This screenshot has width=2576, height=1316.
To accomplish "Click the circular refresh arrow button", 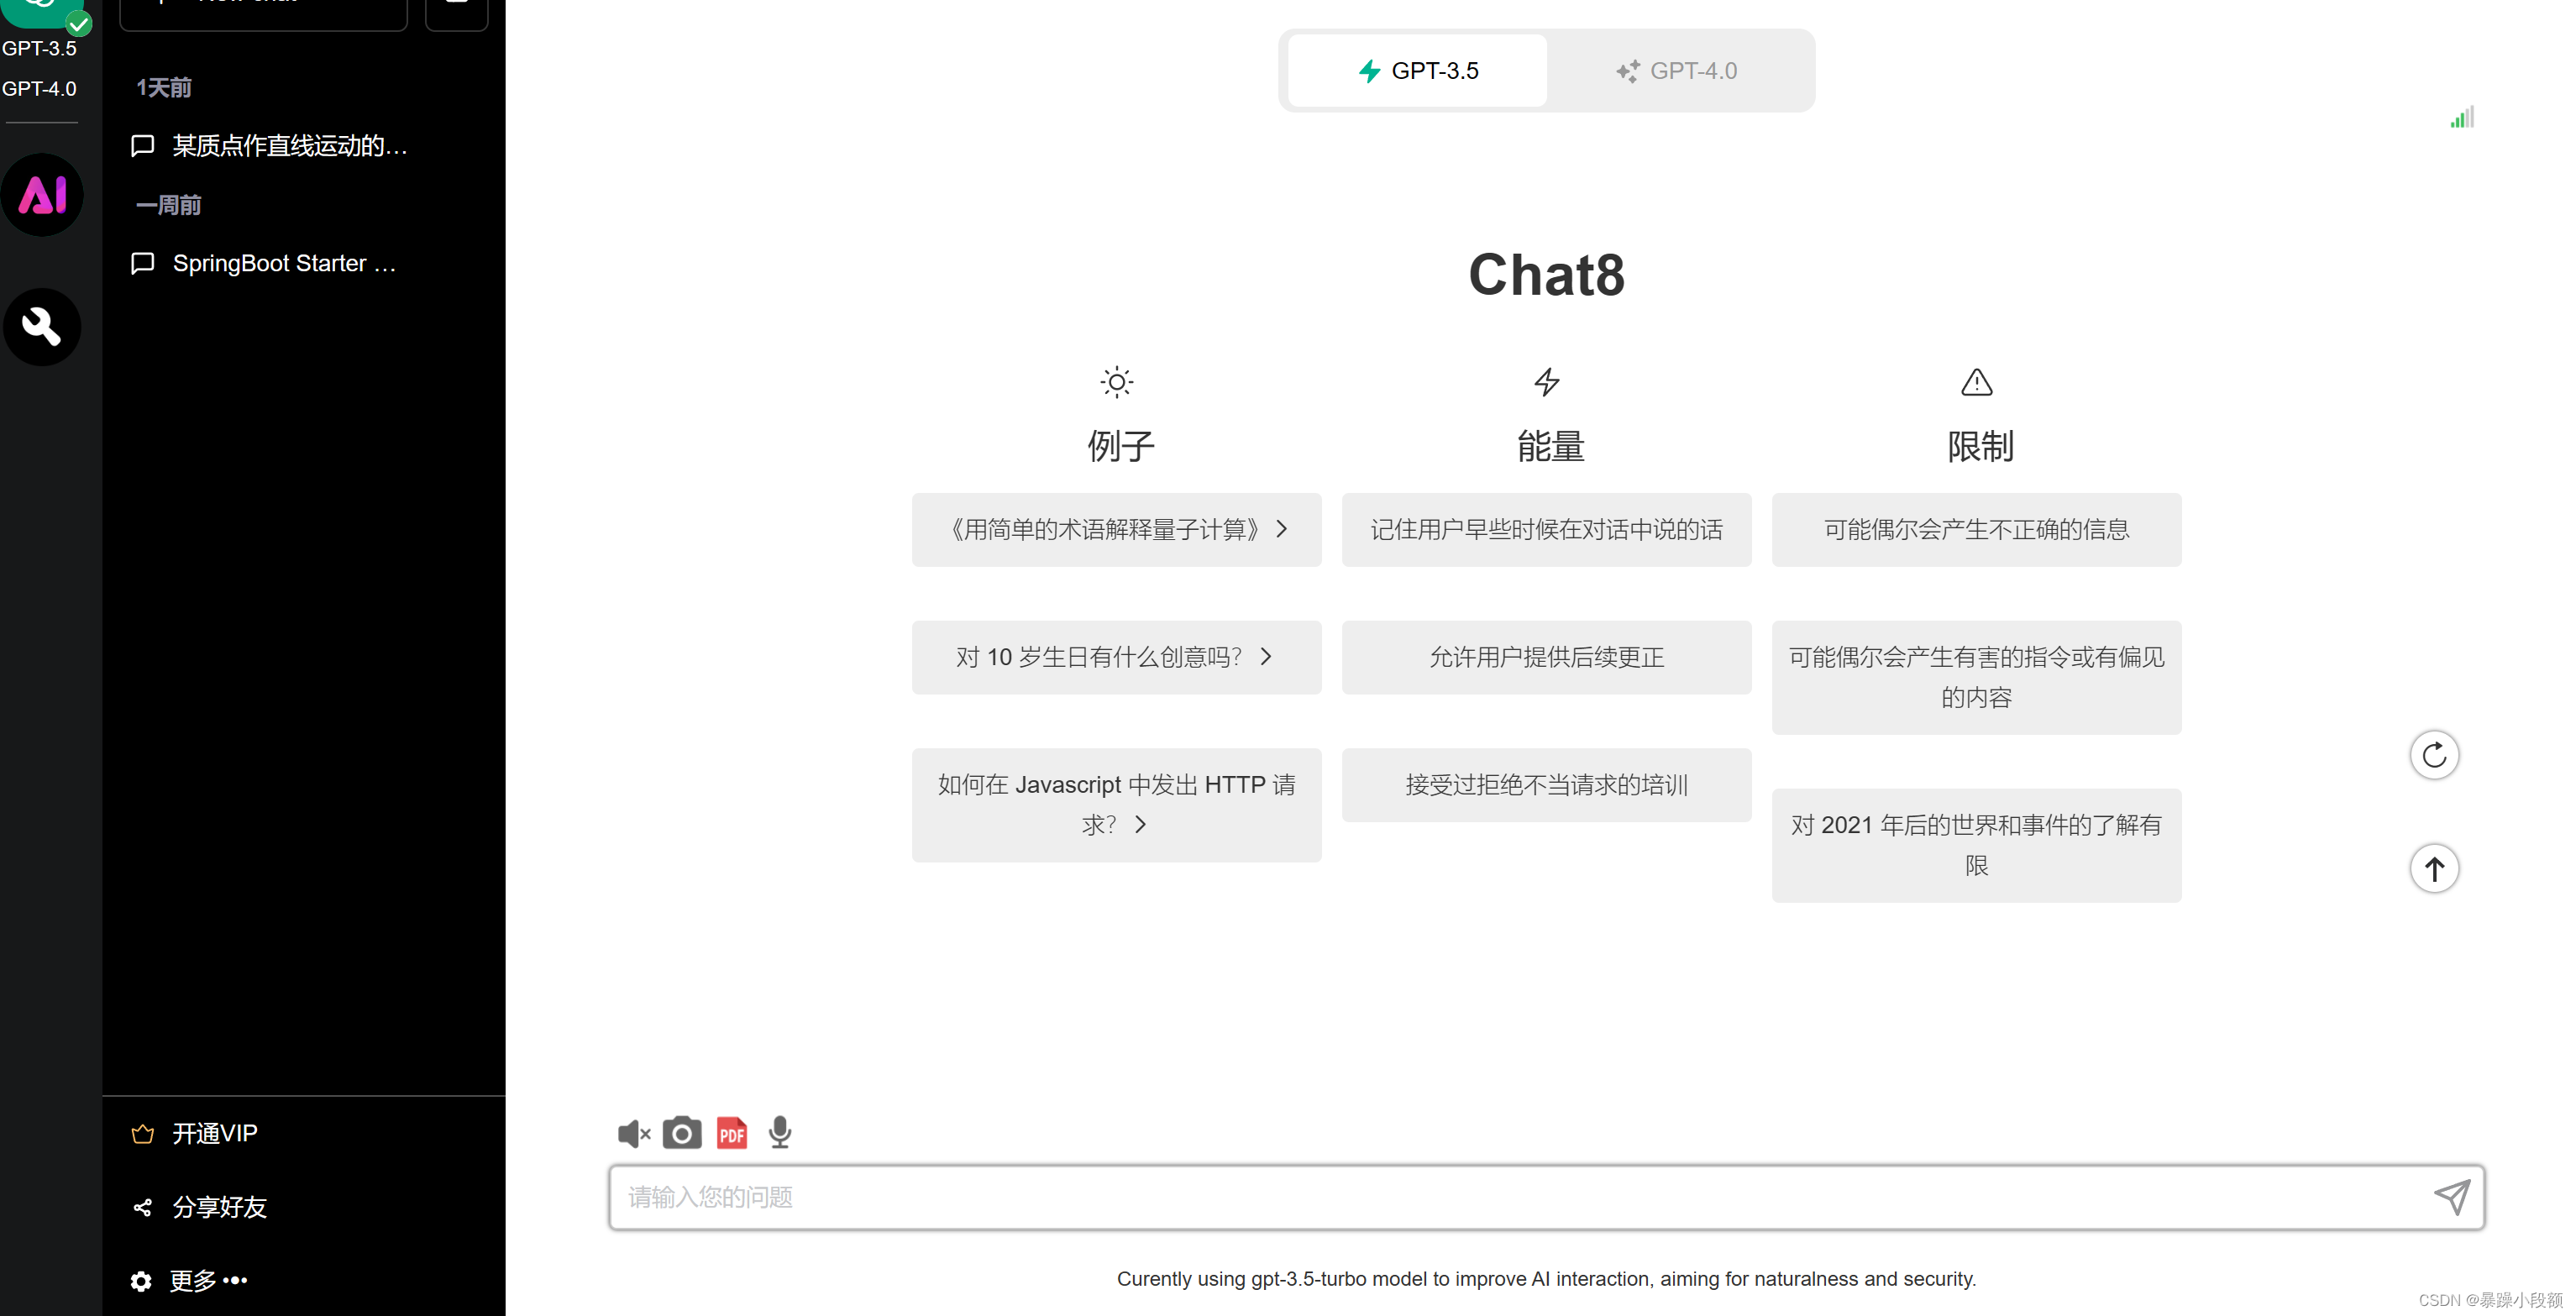I will click(x=2434, y=755).
